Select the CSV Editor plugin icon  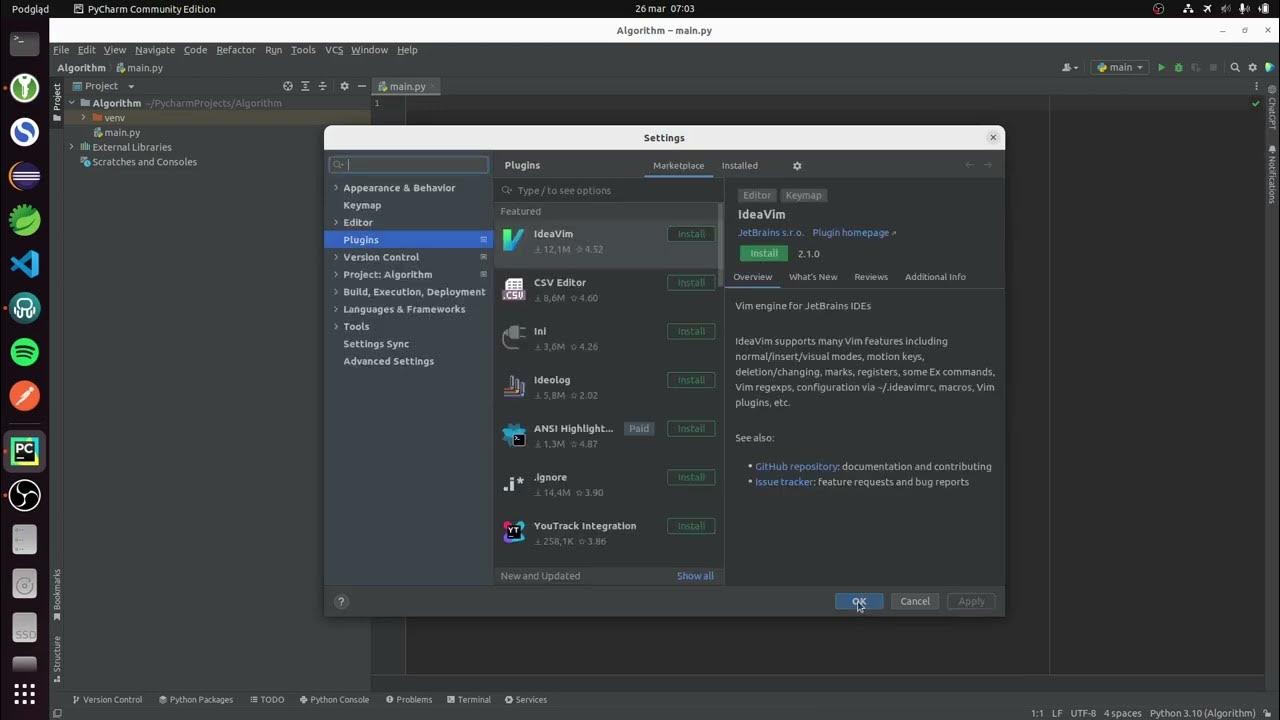(513, 289)
